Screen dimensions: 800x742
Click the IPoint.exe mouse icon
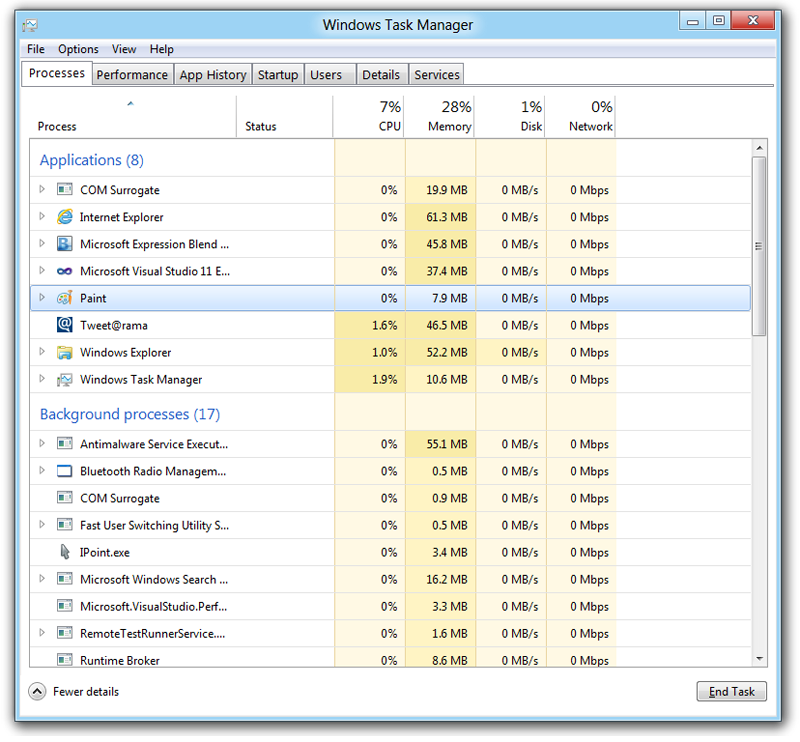coord(63,552)
